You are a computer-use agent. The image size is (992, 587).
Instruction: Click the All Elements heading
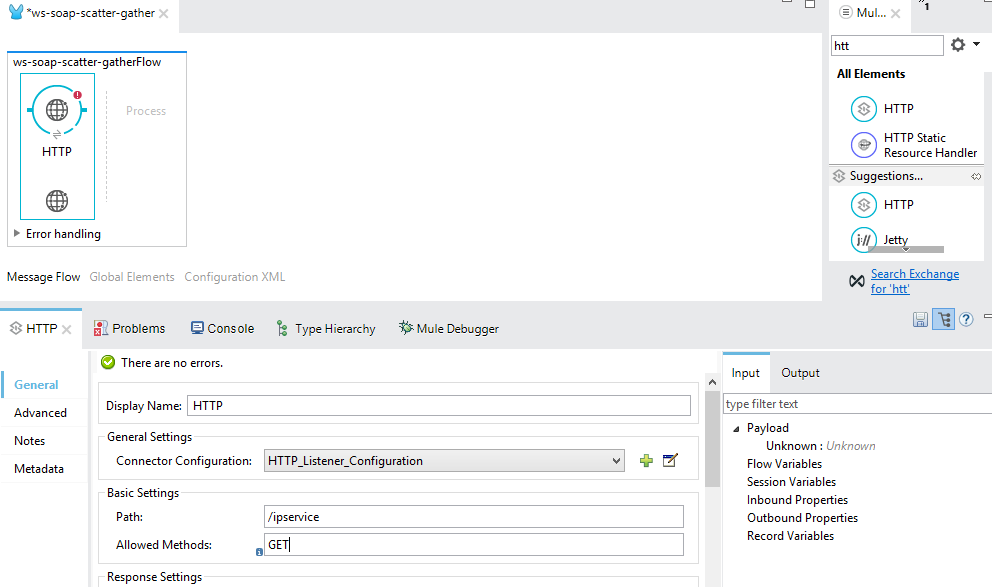click(871, 74)
